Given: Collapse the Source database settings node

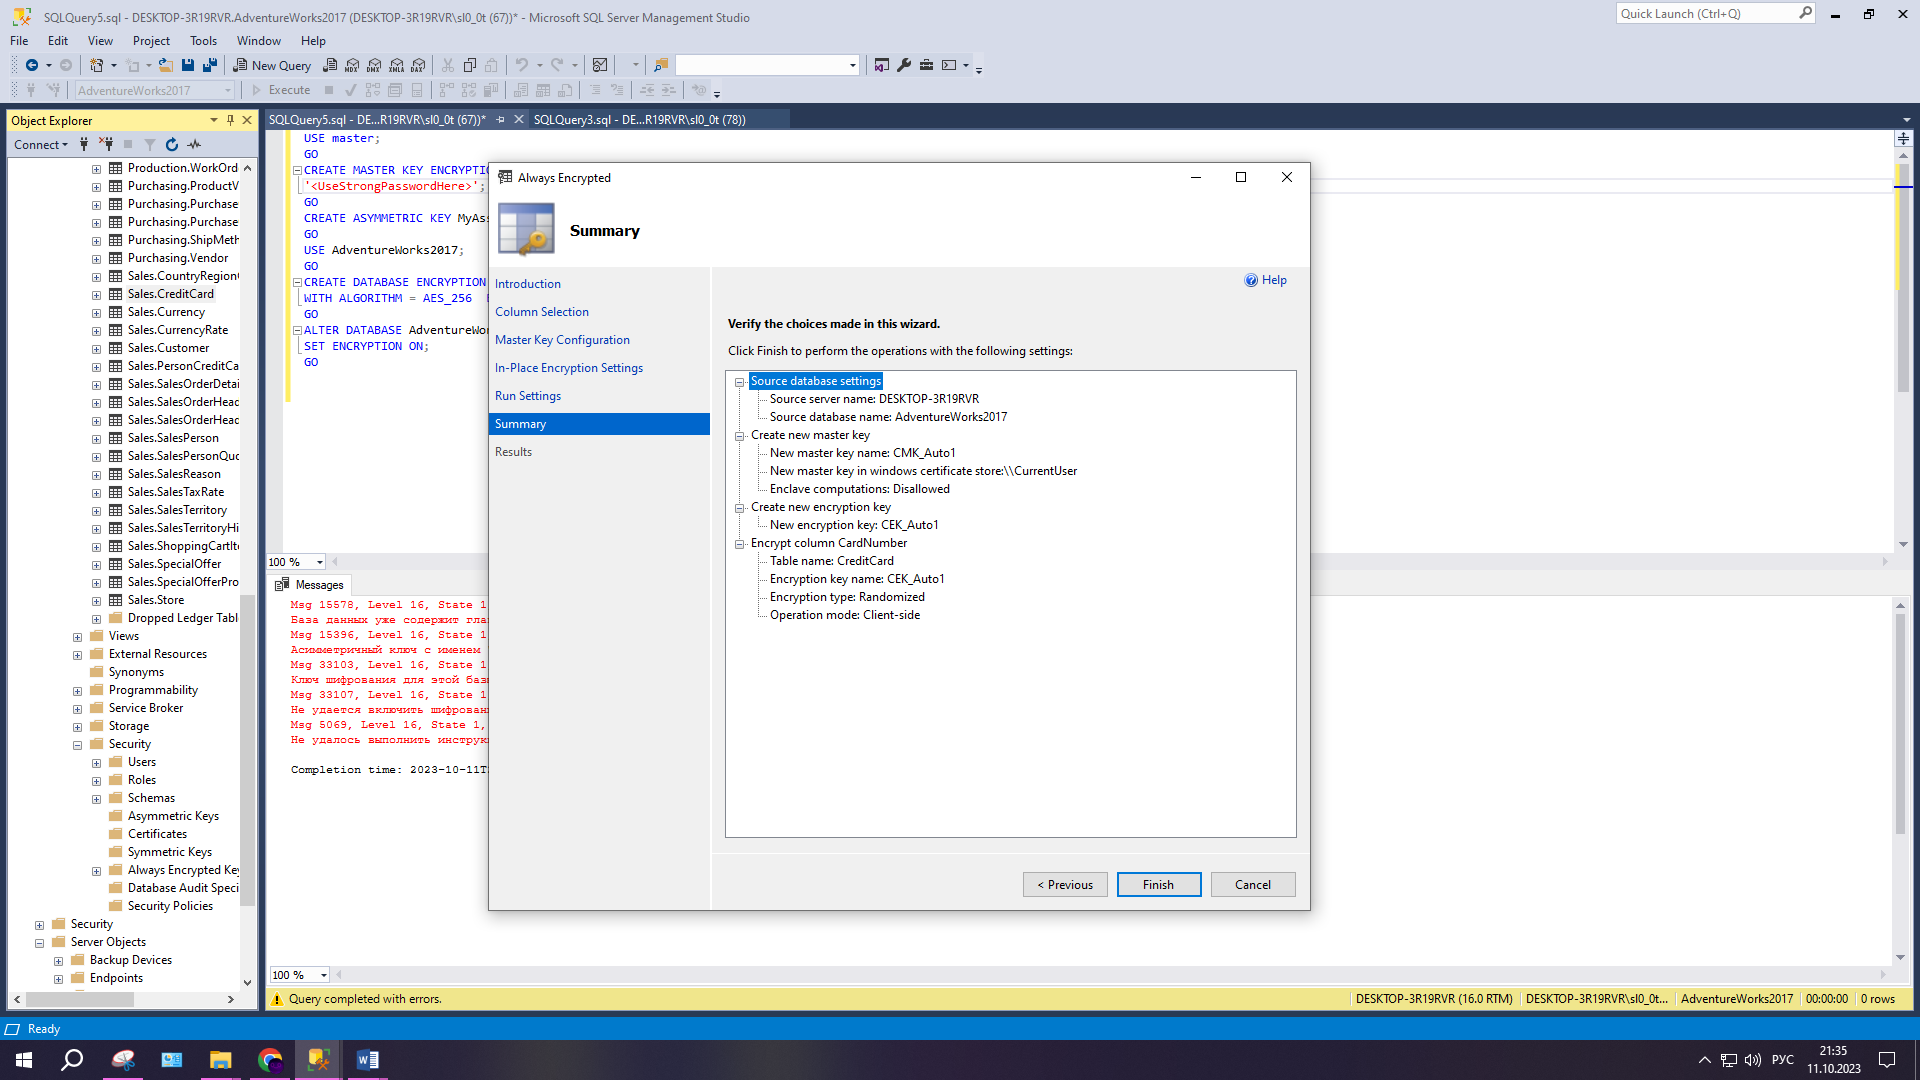Looking at the screenshot, I should [x=740, y=381].
